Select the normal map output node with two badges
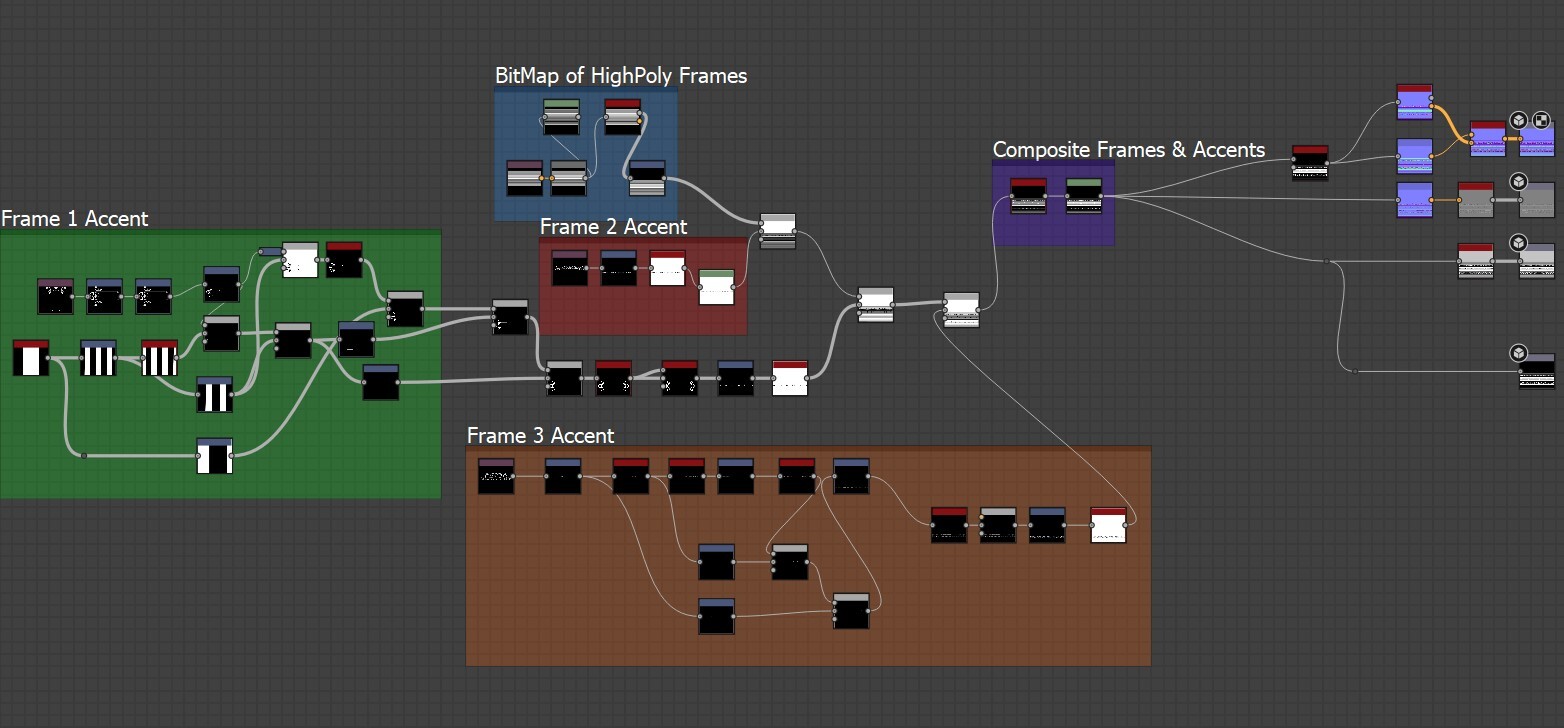 pos(1537,138)
